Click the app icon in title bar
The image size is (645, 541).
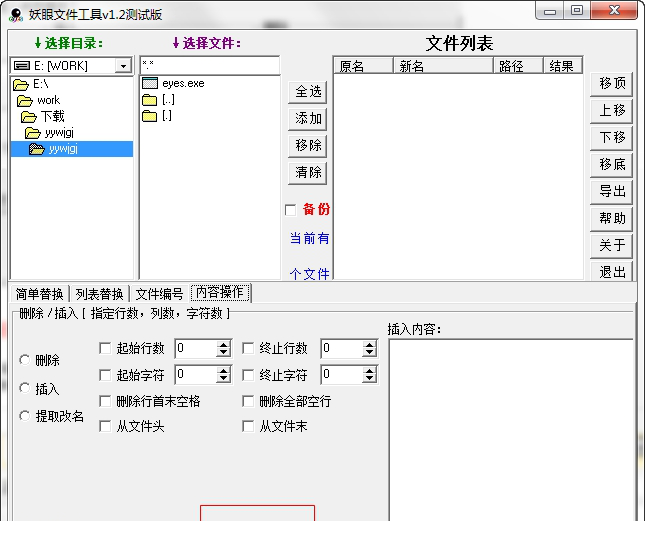(16, 15)
